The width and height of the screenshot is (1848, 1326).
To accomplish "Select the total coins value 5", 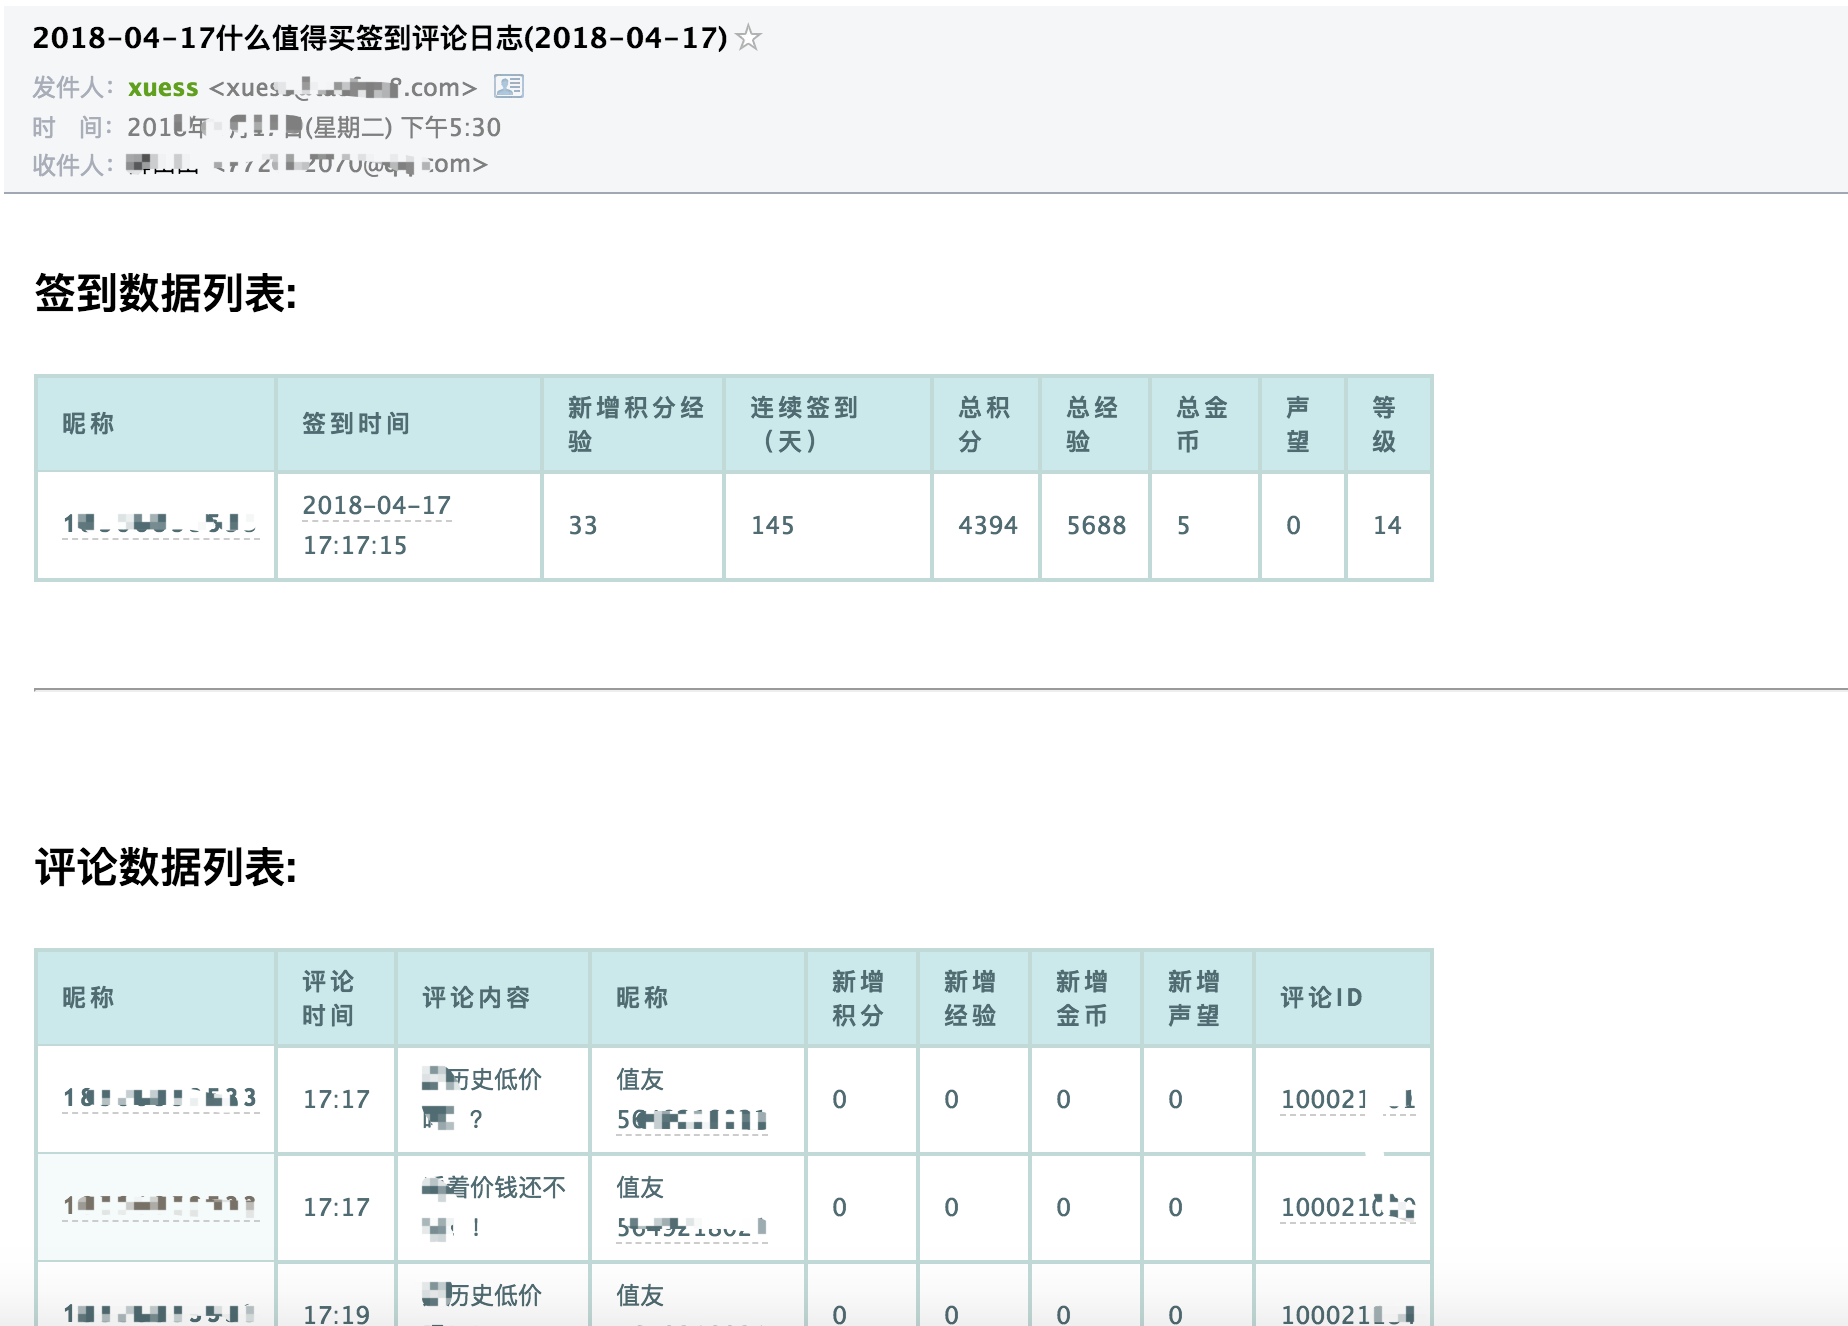I will (x=1184, y=526).
